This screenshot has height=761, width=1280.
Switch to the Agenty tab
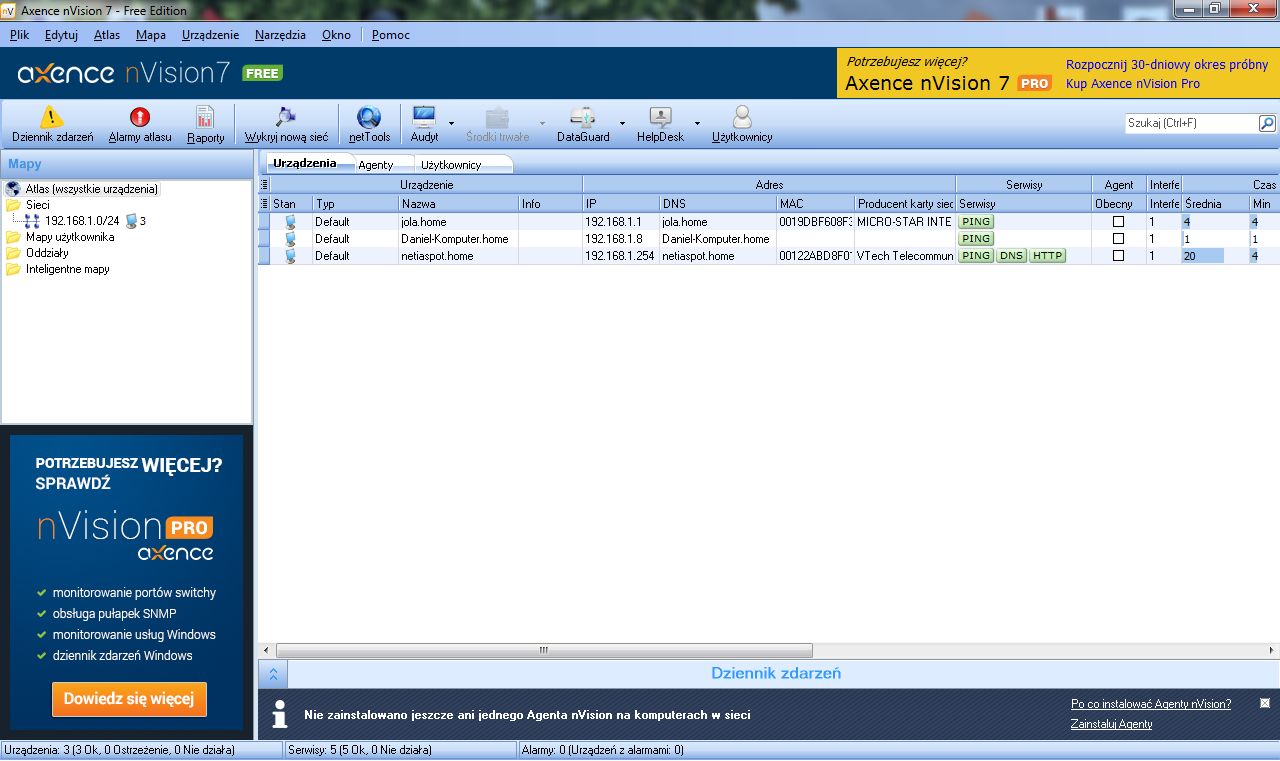tap(383, 163)
